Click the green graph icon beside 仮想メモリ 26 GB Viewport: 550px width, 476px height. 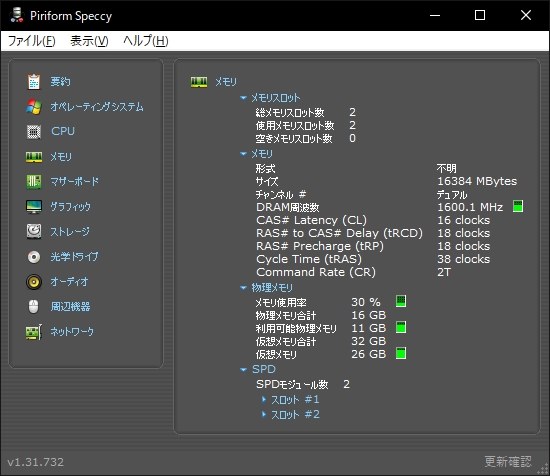click(x=401, y=353)
